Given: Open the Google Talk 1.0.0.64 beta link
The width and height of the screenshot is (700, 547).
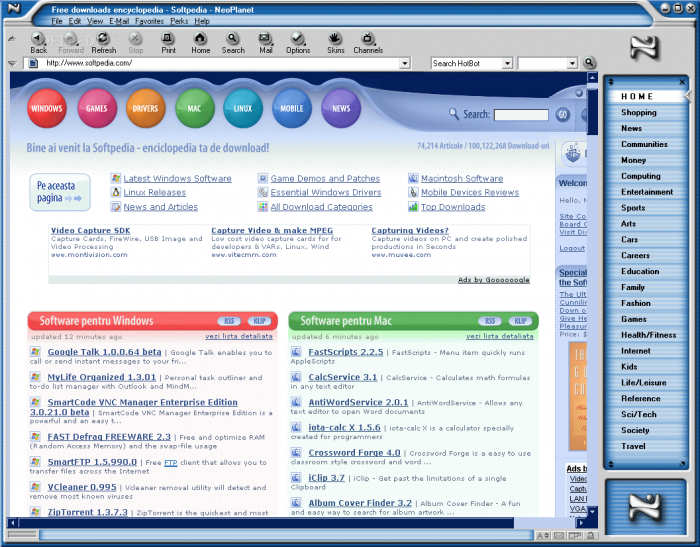Looking at the screenshot, I should 104,352.
